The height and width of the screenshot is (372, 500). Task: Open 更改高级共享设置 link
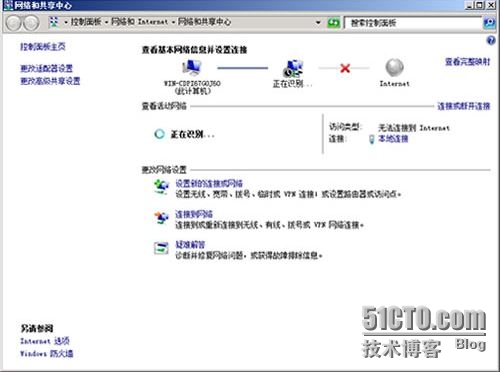pyautogui.click(x=50, y=81)
